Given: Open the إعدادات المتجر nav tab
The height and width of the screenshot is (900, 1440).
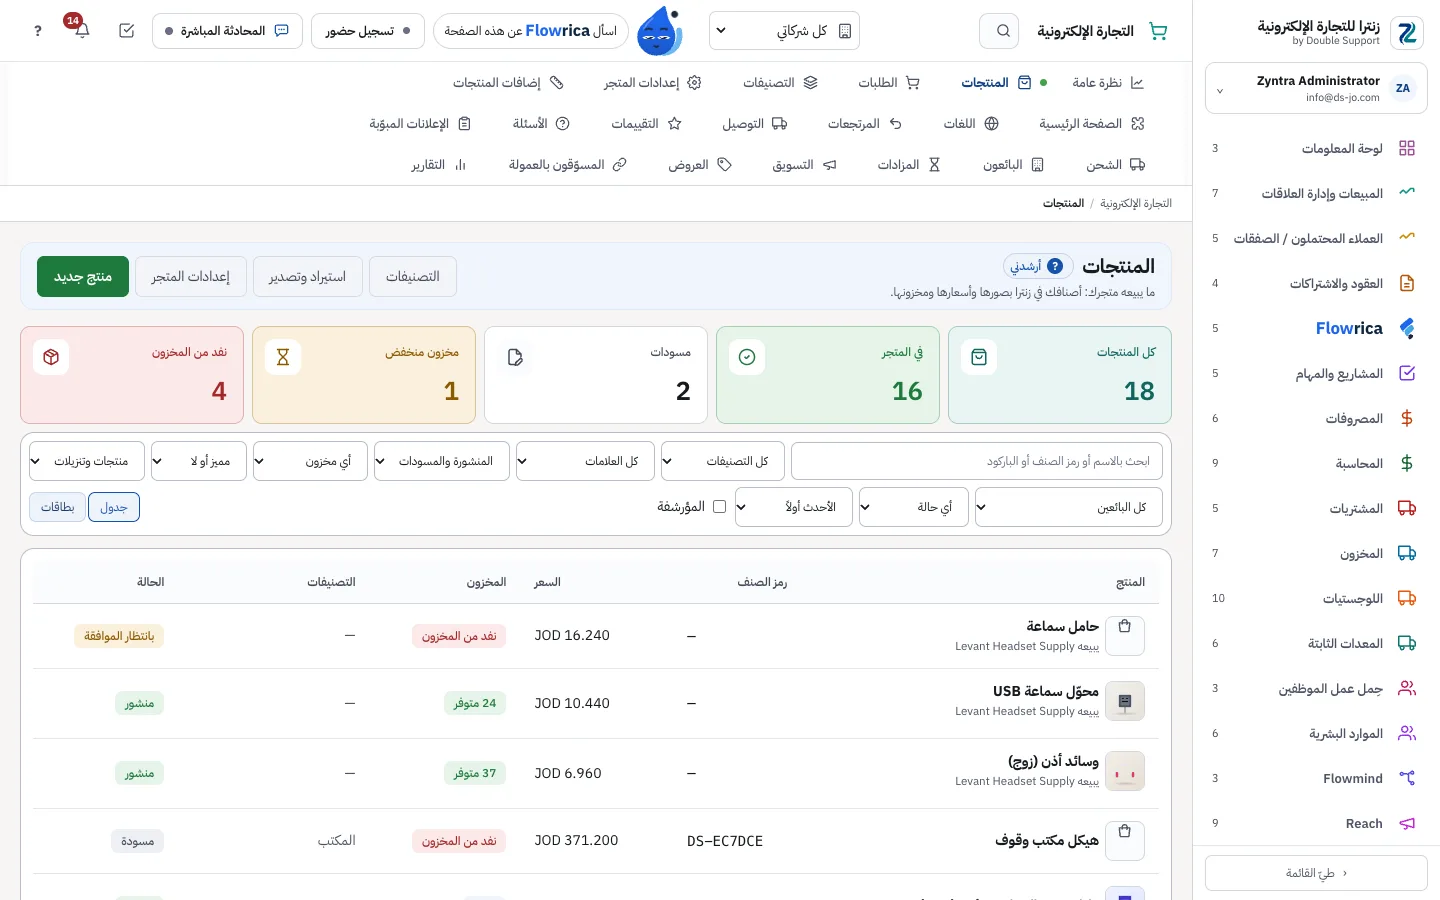Looking at the screenshot, I should click(652, 83).
